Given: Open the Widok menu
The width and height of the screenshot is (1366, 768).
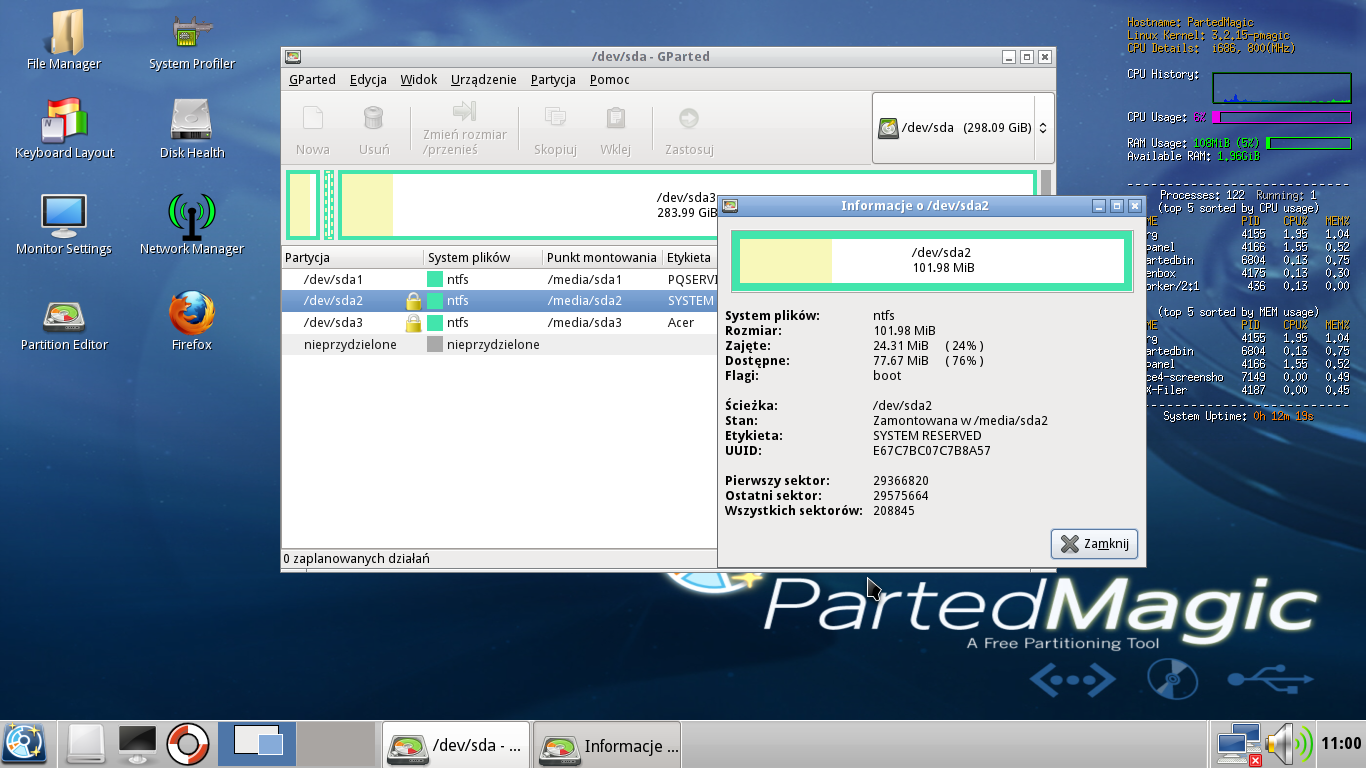Looking at the screenshot, I should 419,80.
